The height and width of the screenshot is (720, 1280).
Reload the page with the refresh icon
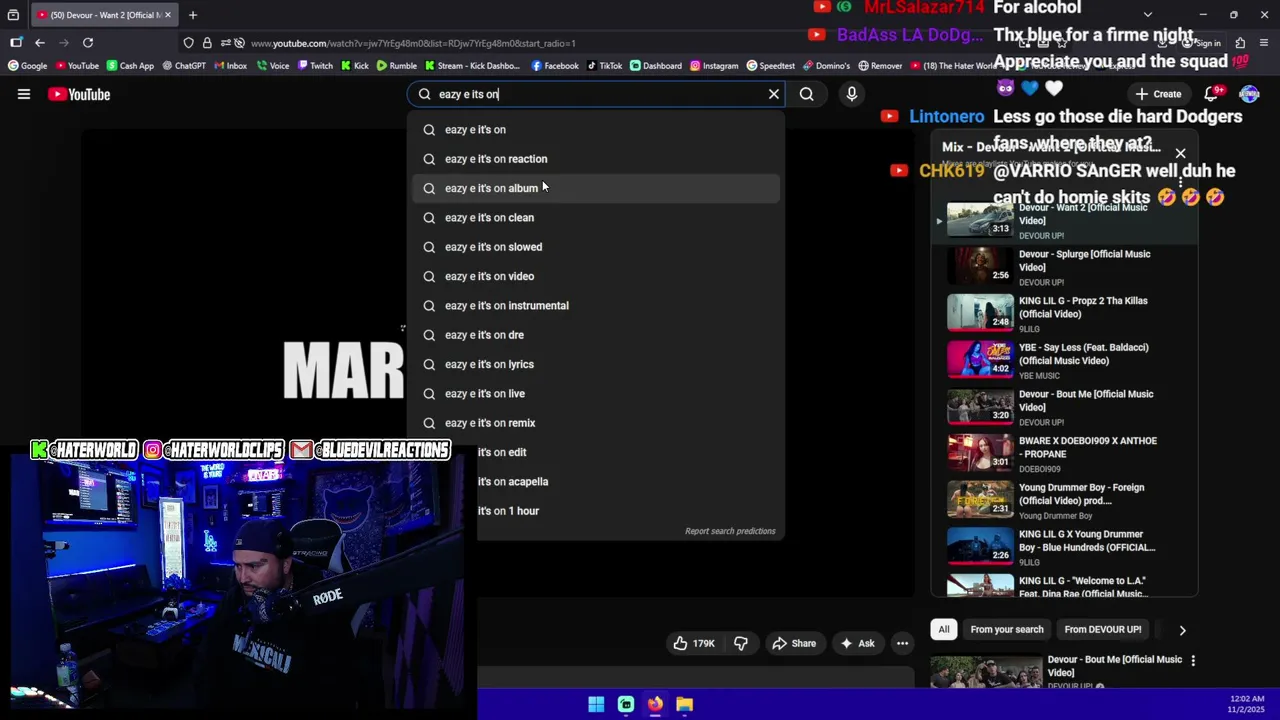[88, 43]
